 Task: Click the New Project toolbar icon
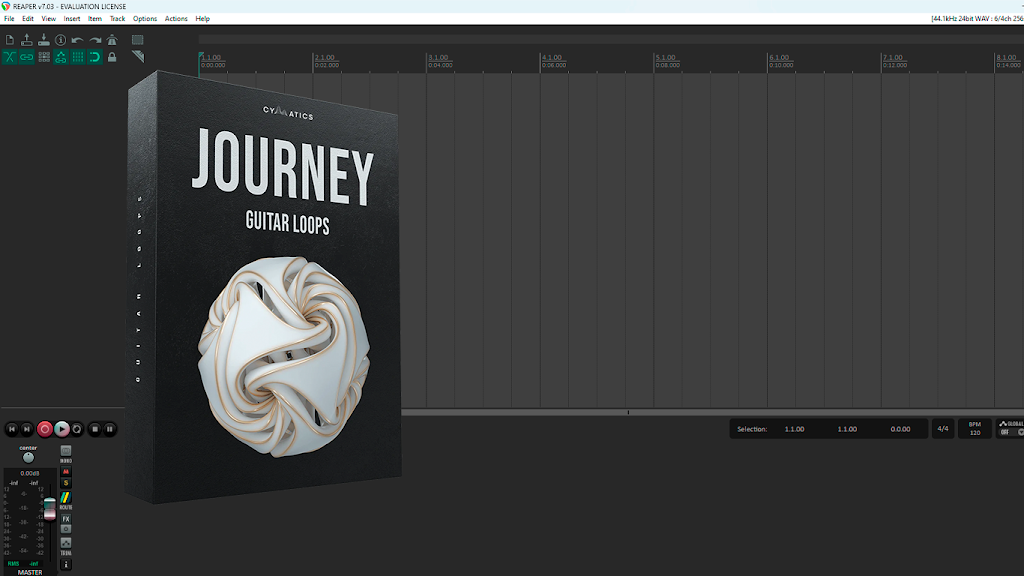[10, 40]
